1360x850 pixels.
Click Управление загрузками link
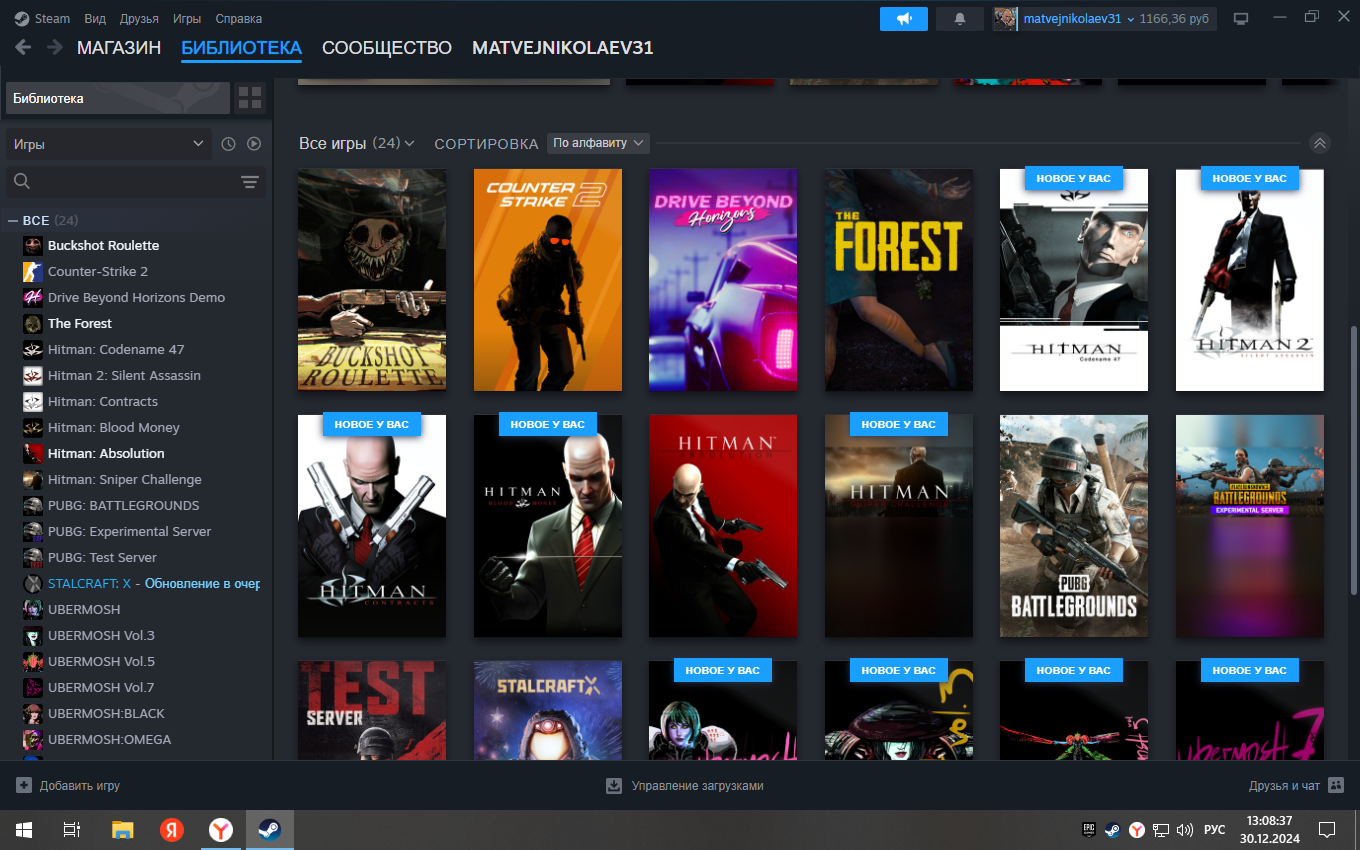click(x=697, y=786)
